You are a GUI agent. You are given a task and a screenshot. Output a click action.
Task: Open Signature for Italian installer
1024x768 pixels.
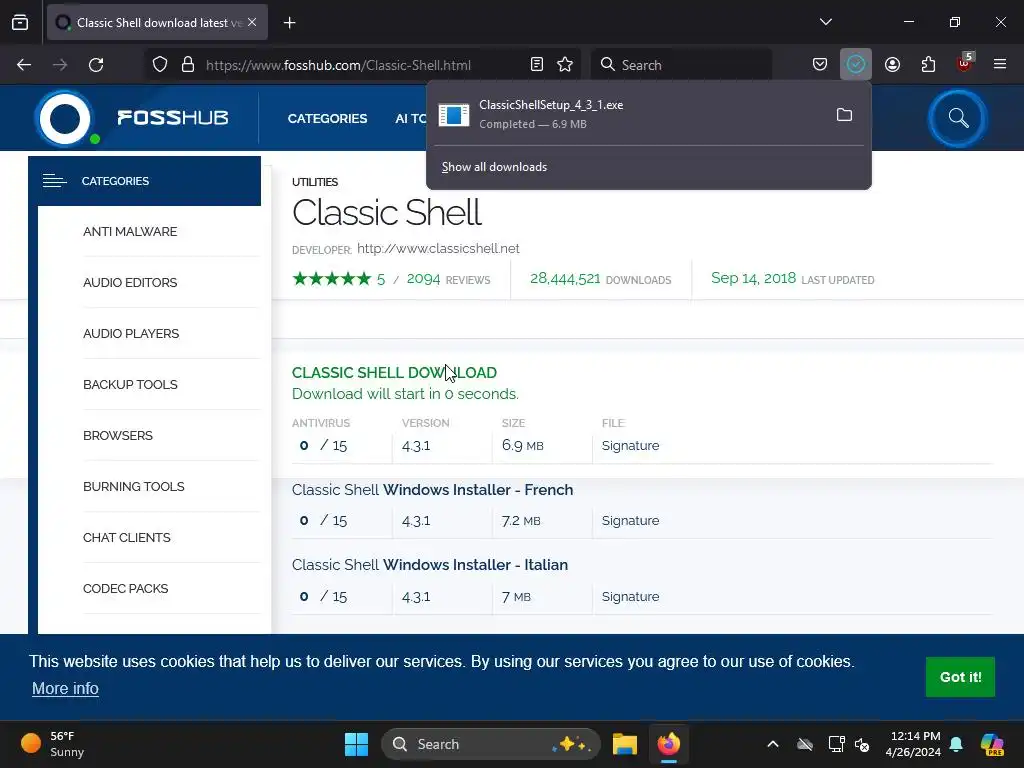pyautogui.click(x=630, y=597)
